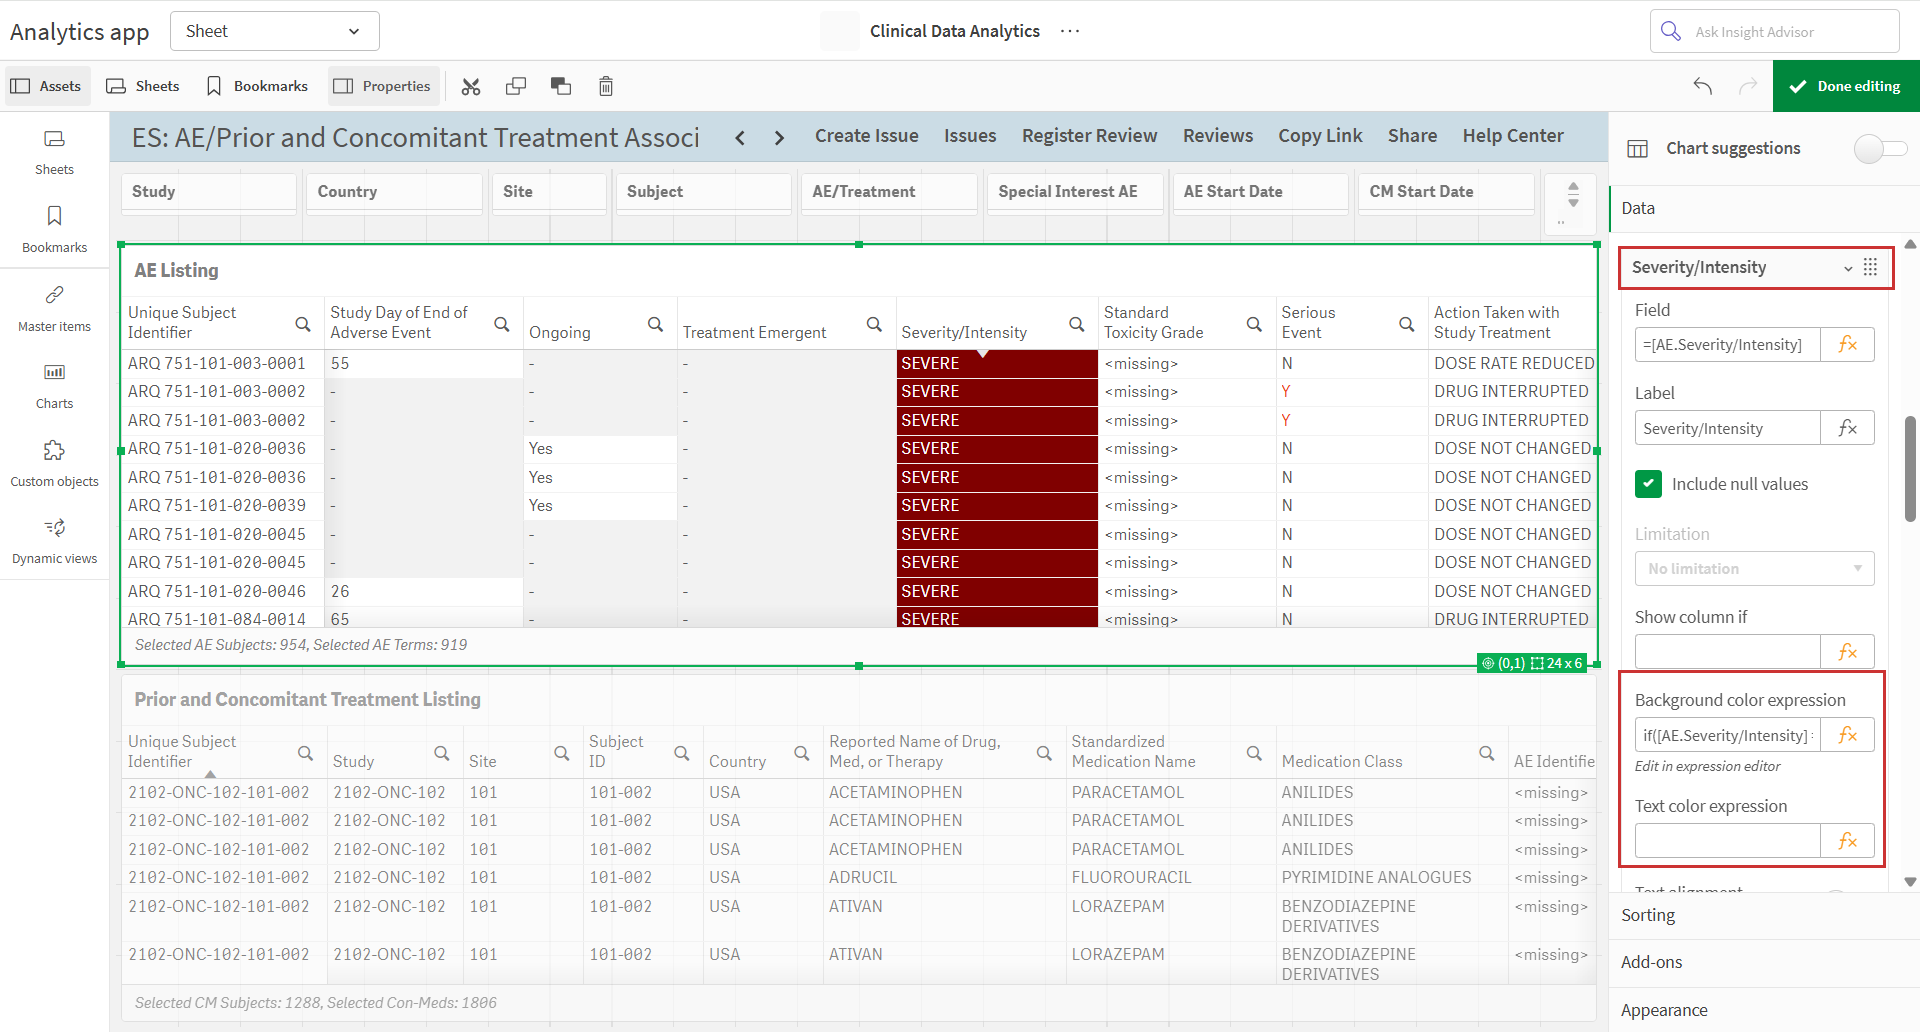Search the Ongoing column
Screen dimensions: 1920x1032
click(656, 324)
